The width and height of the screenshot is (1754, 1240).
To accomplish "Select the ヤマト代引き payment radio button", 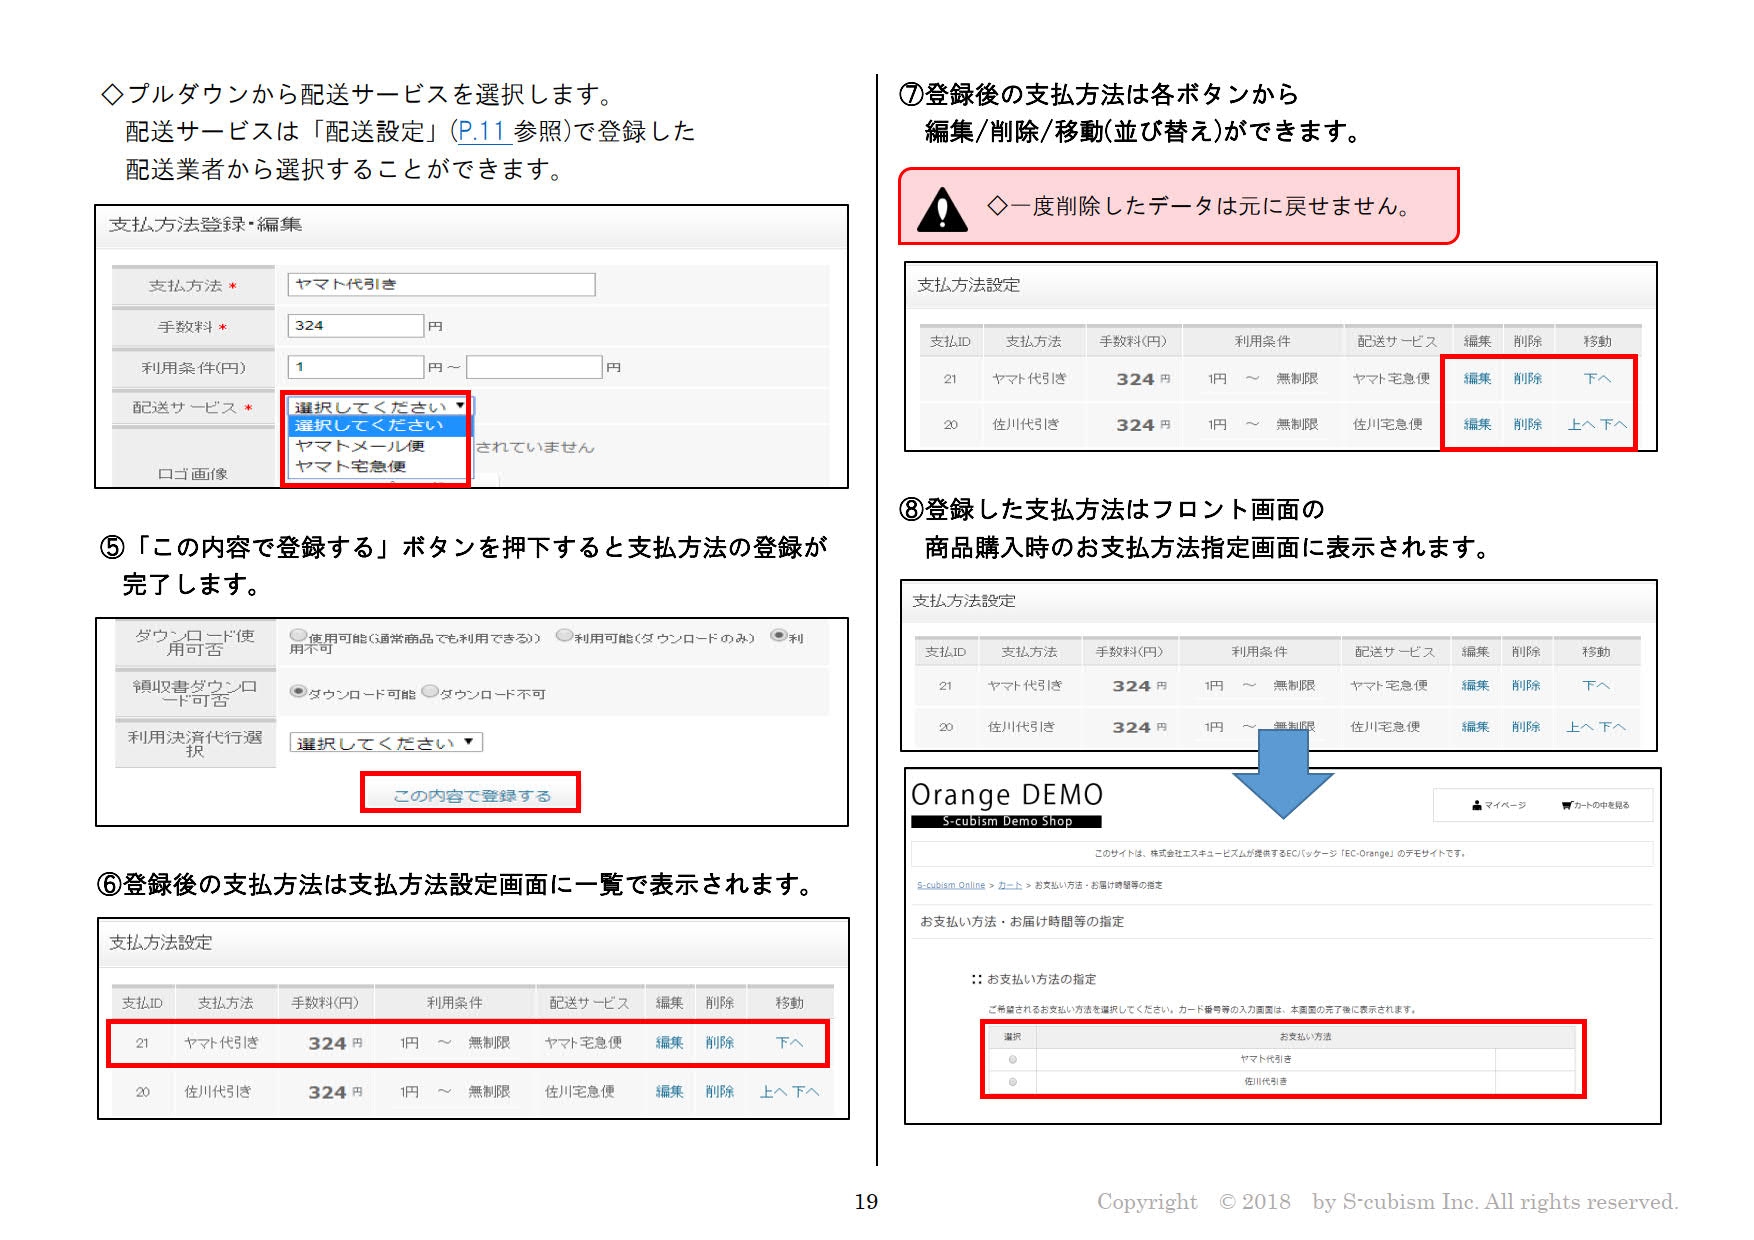I will 1013,1059.
